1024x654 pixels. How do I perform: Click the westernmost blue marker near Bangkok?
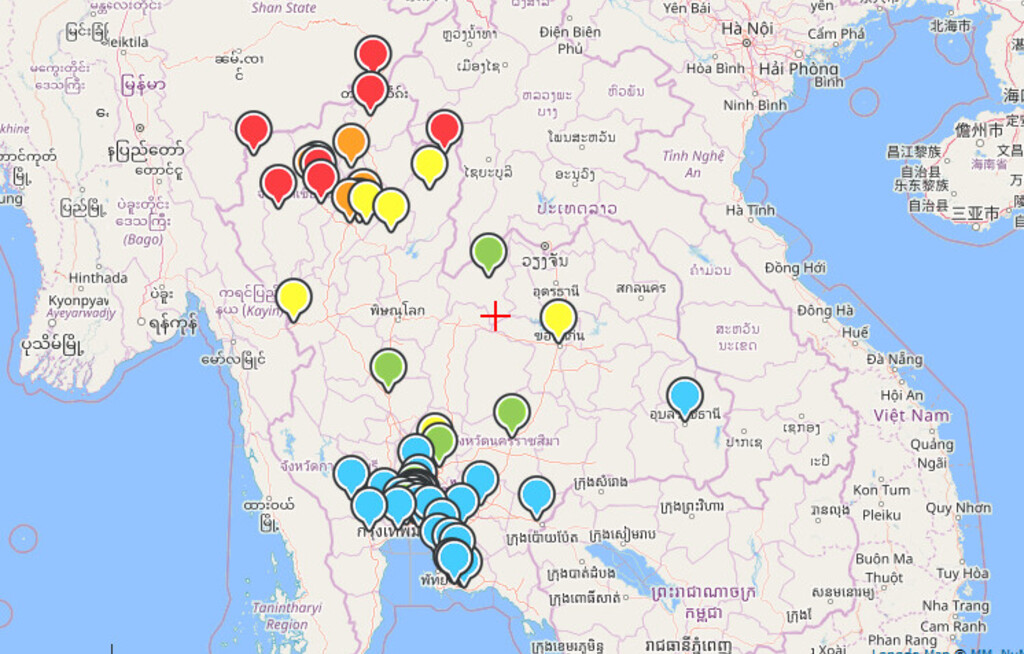click(x=351, y=475)
